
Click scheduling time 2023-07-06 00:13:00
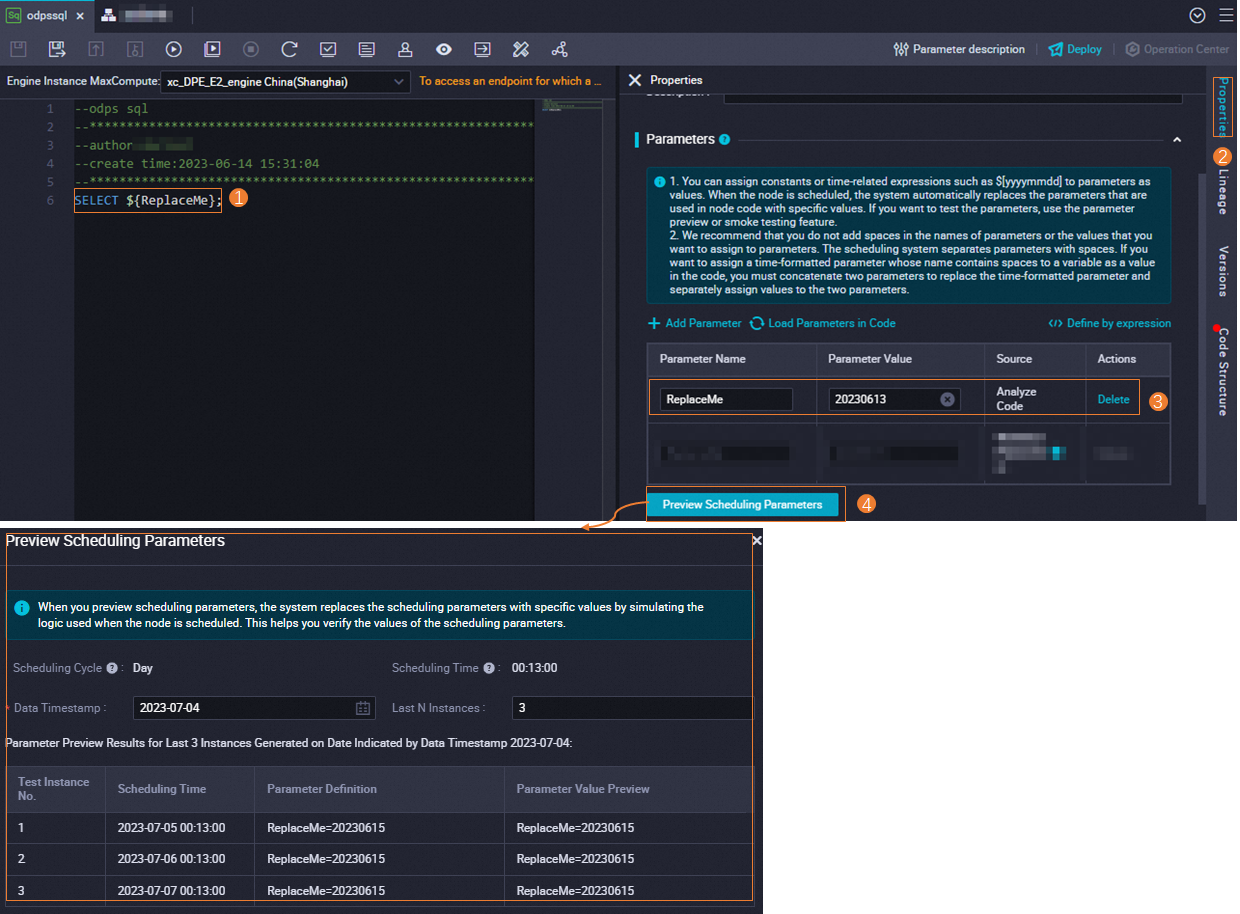[x=171, y=859]
